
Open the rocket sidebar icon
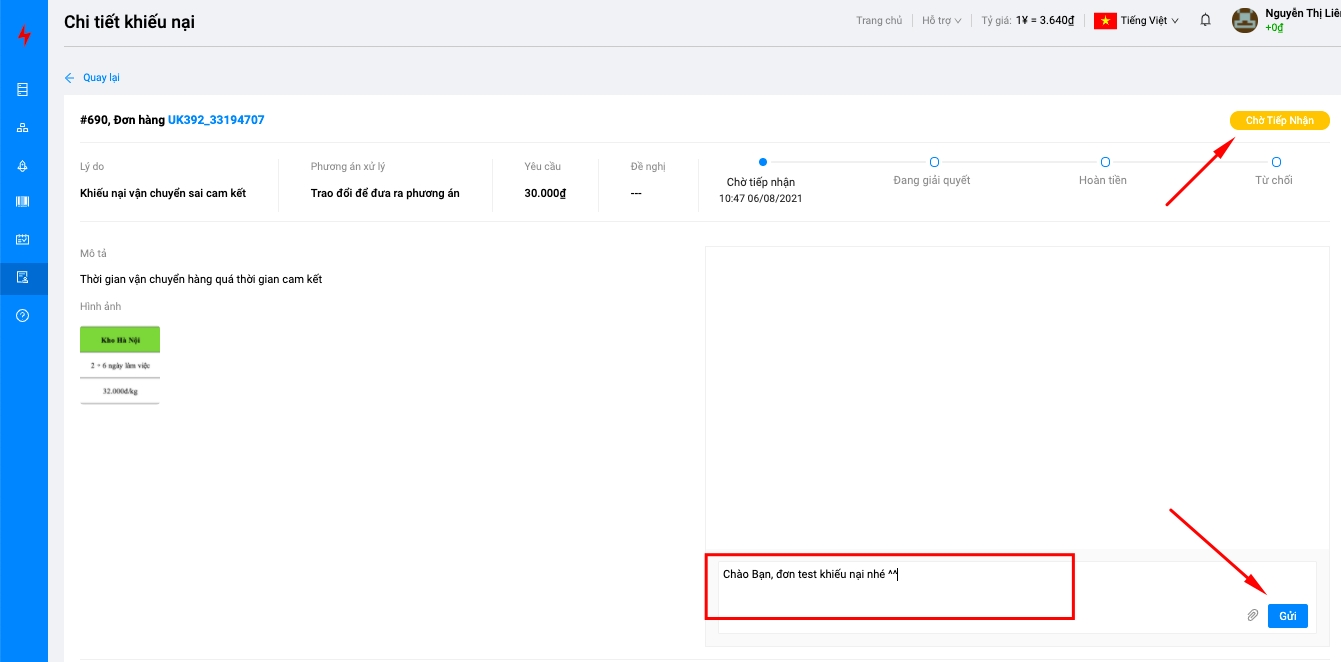point(23,166)
